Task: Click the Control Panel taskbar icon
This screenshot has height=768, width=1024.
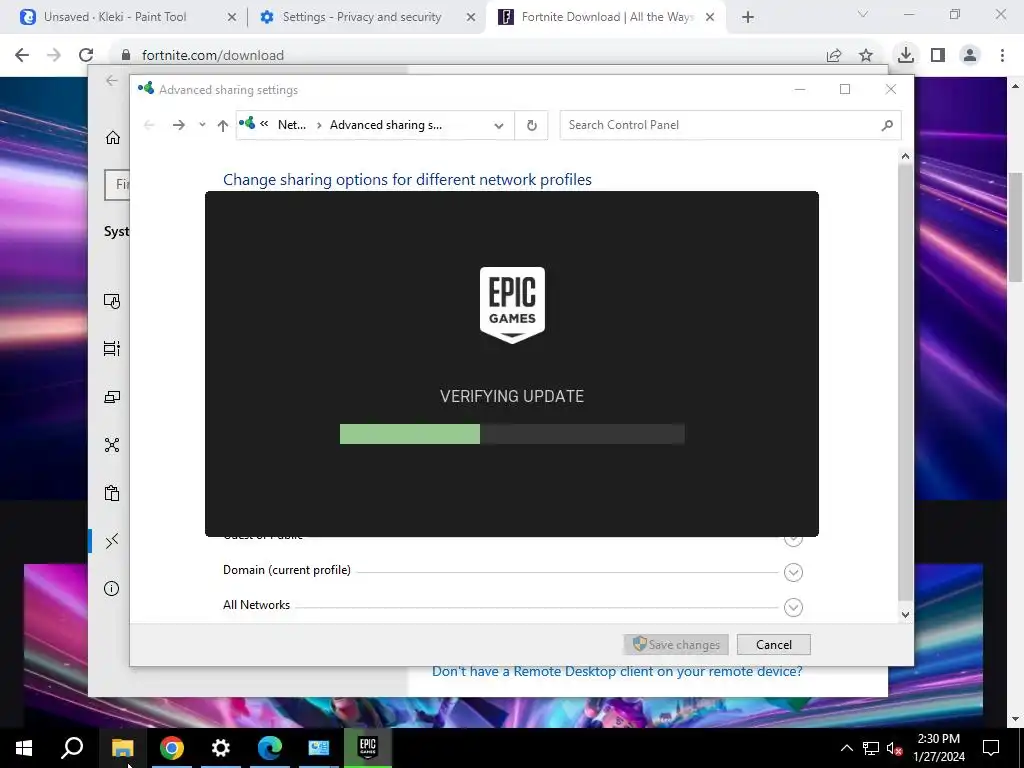Action: pos(319,748)
